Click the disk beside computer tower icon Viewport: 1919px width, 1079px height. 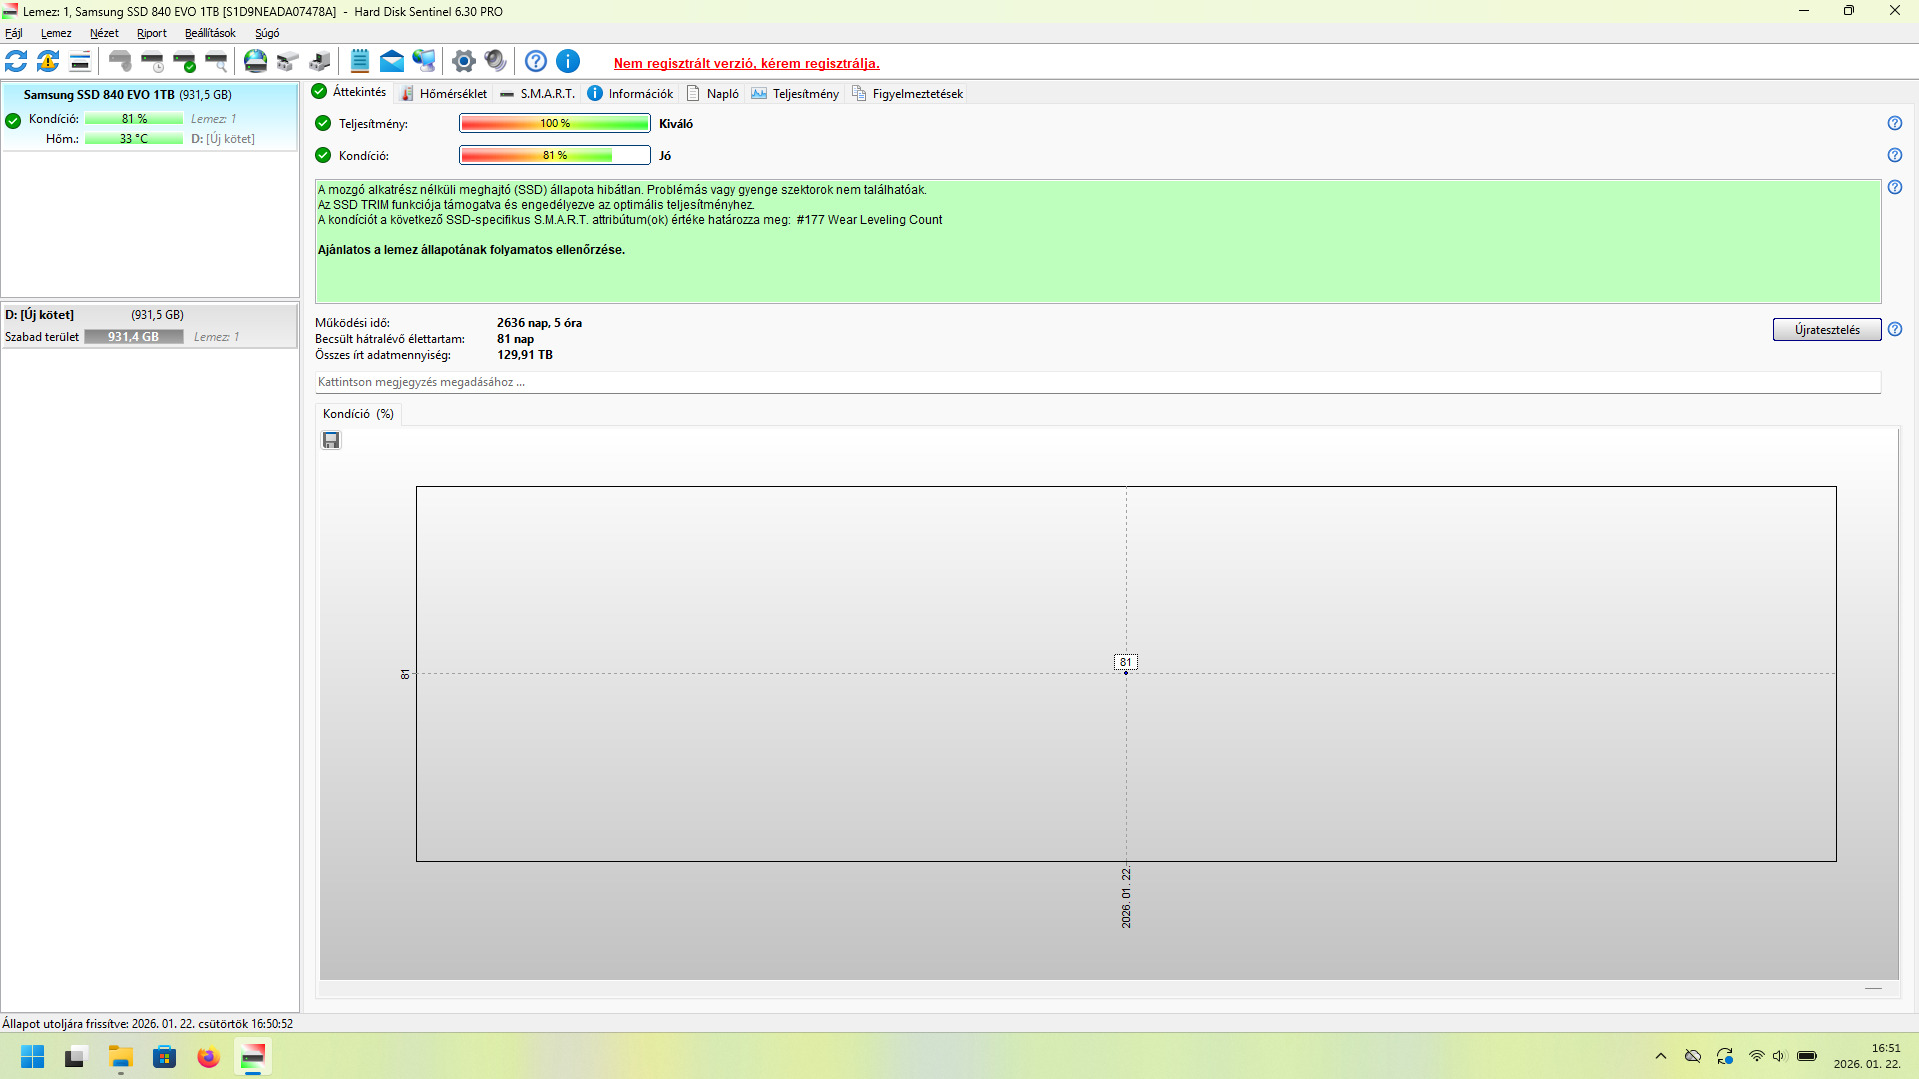320,62
